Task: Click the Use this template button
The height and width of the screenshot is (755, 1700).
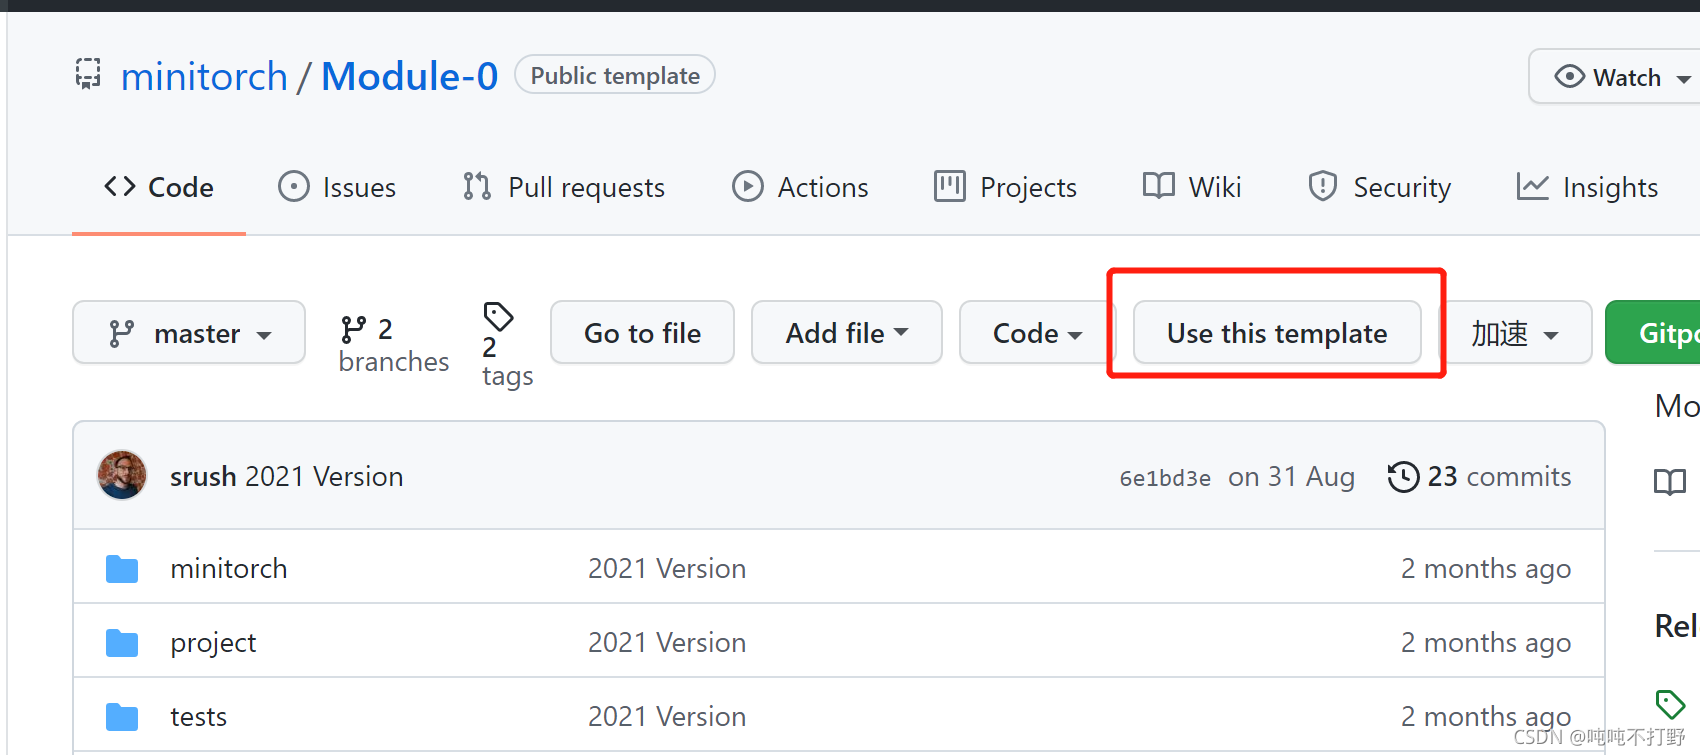Action: [1277, 332]
